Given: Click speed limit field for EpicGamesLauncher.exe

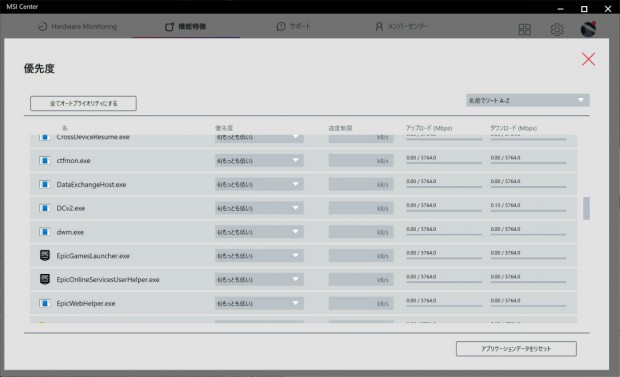Looking at the screenshot, I should (361, 256).
